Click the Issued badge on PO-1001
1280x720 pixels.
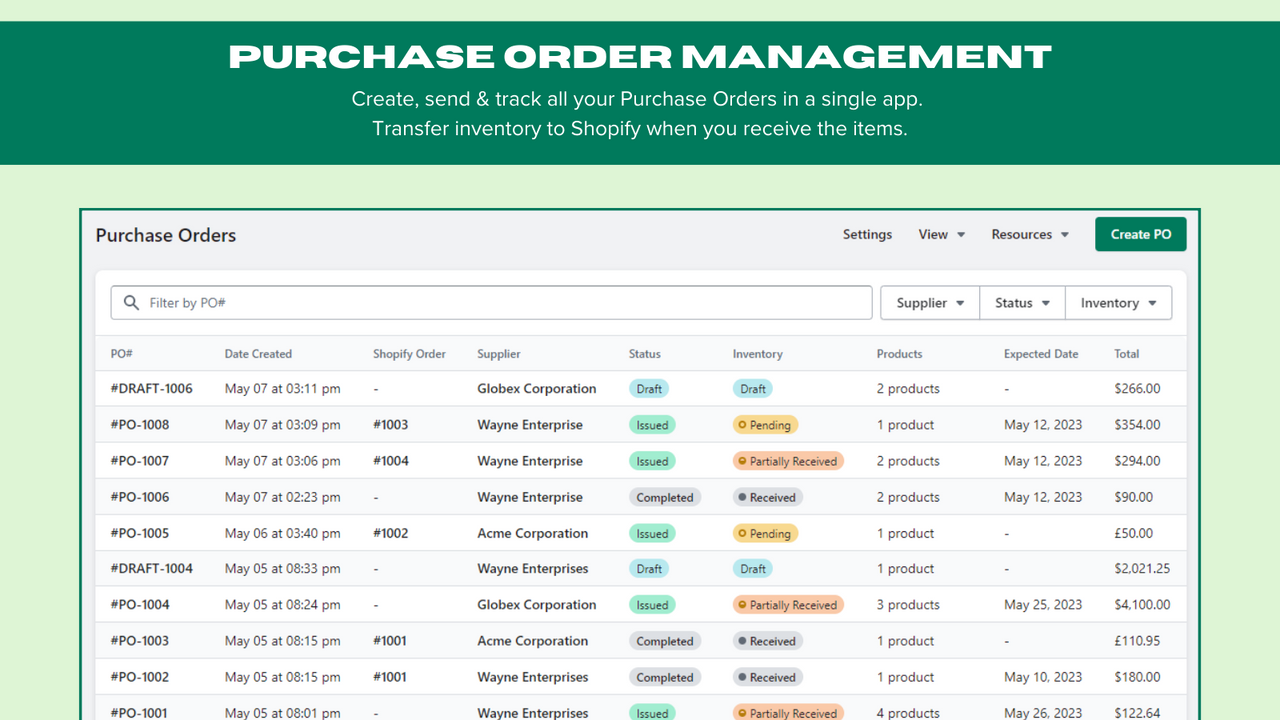652,712
